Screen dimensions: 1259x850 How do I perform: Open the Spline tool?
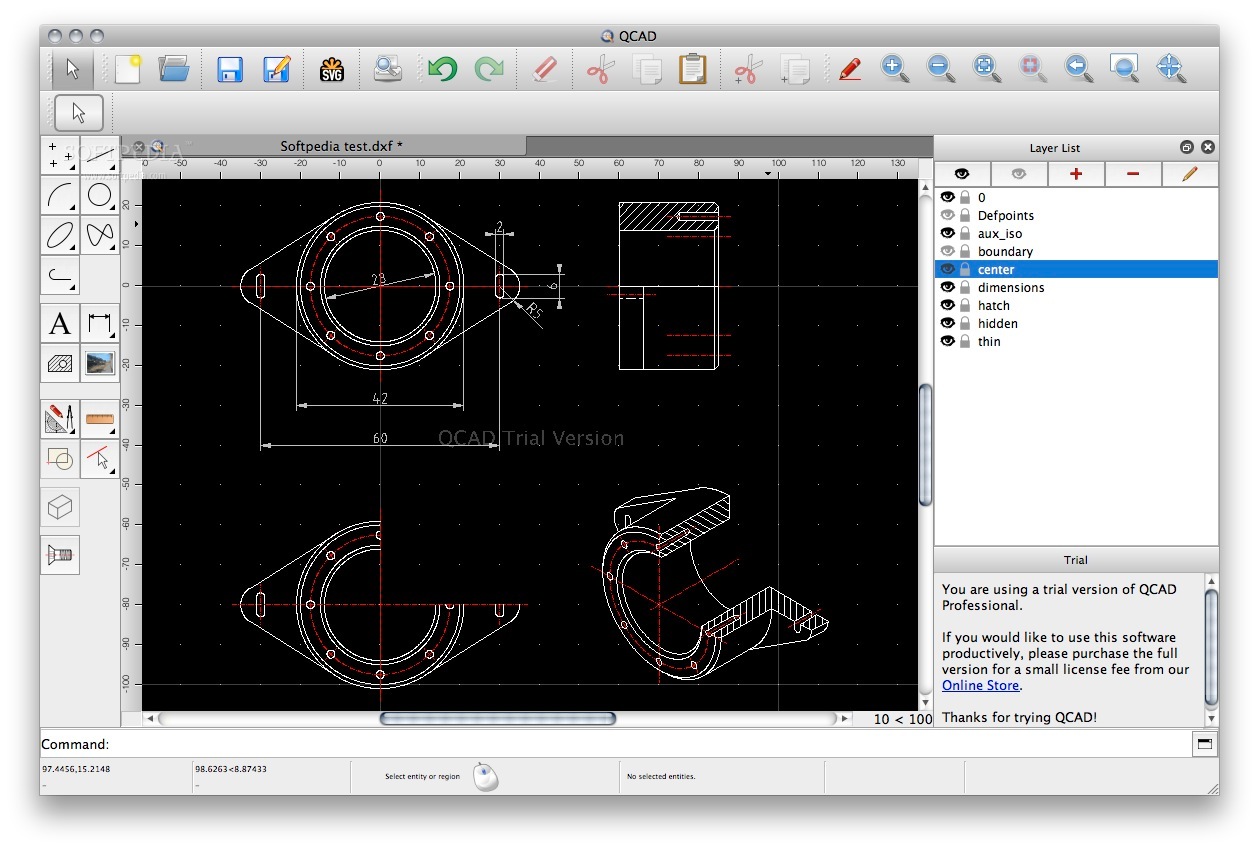pos(100,235)
